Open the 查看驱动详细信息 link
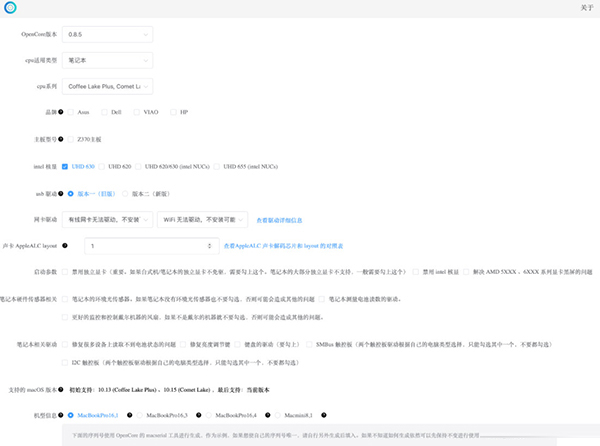Screen dimensions: 600x446 click(289, 219)
